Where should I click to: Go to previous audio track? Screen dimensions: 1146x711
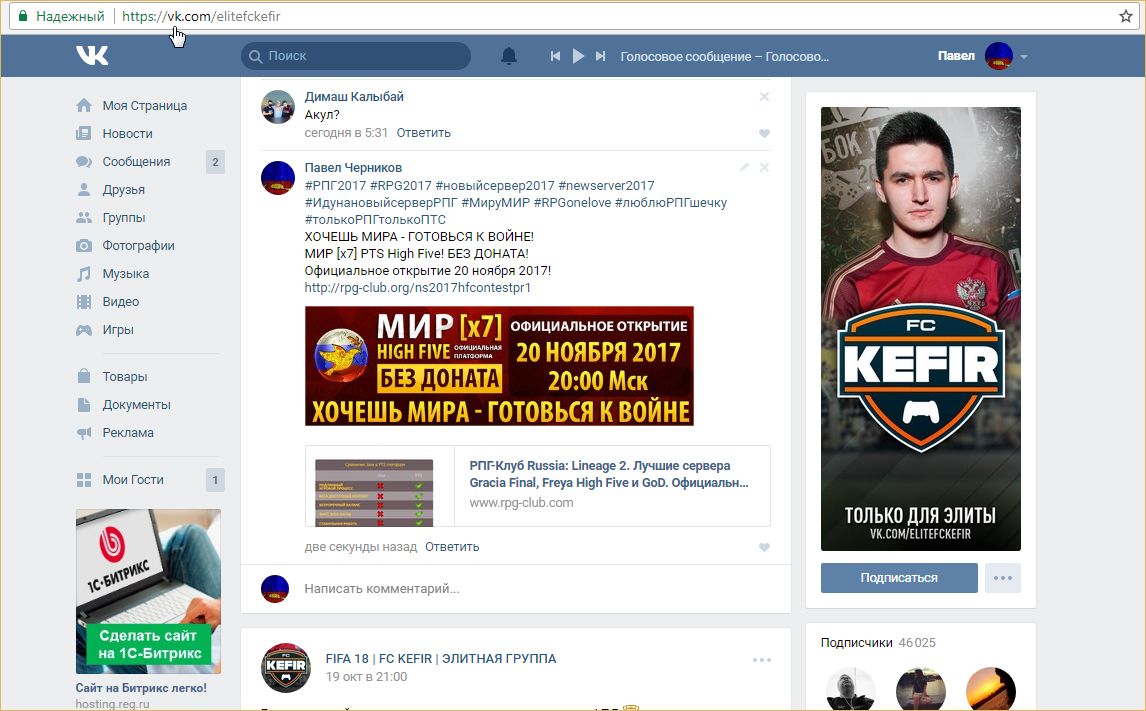coord(555,57)
